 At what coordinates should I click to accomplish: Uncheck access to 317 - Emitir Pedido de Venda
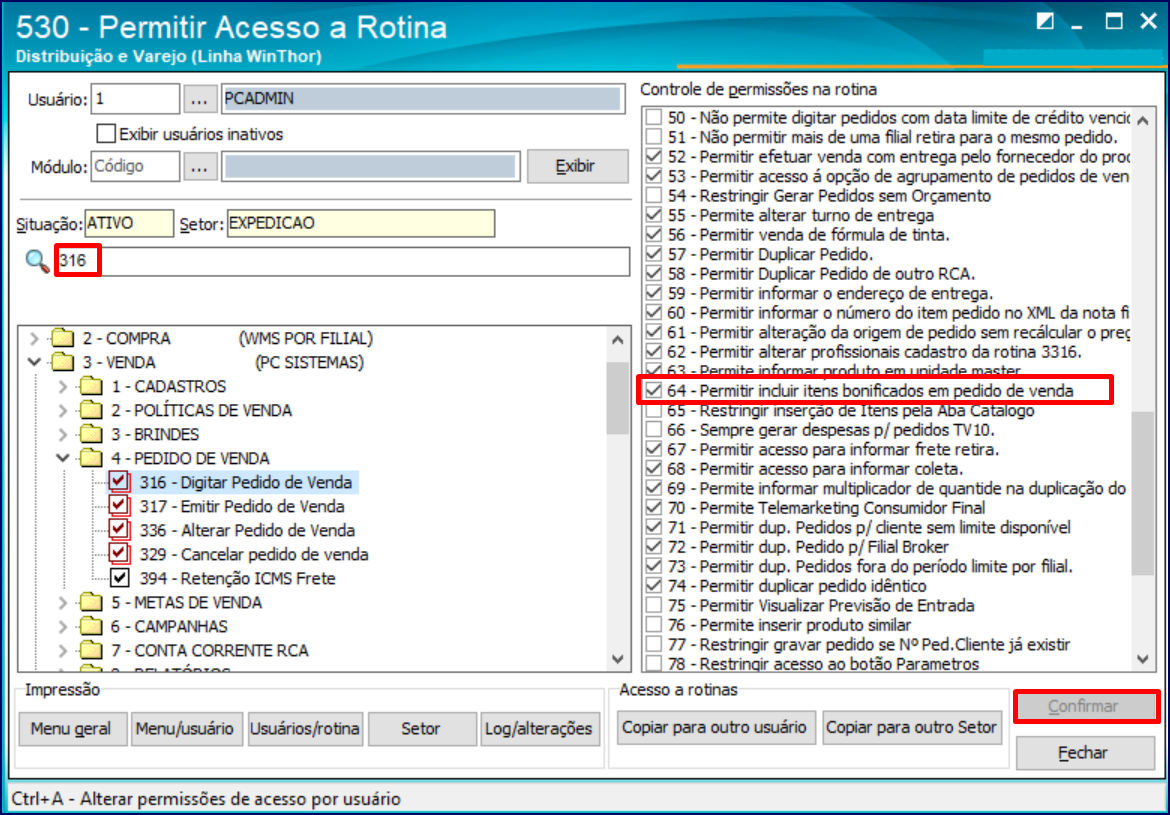pyautogui.click(x=119, y=506)
